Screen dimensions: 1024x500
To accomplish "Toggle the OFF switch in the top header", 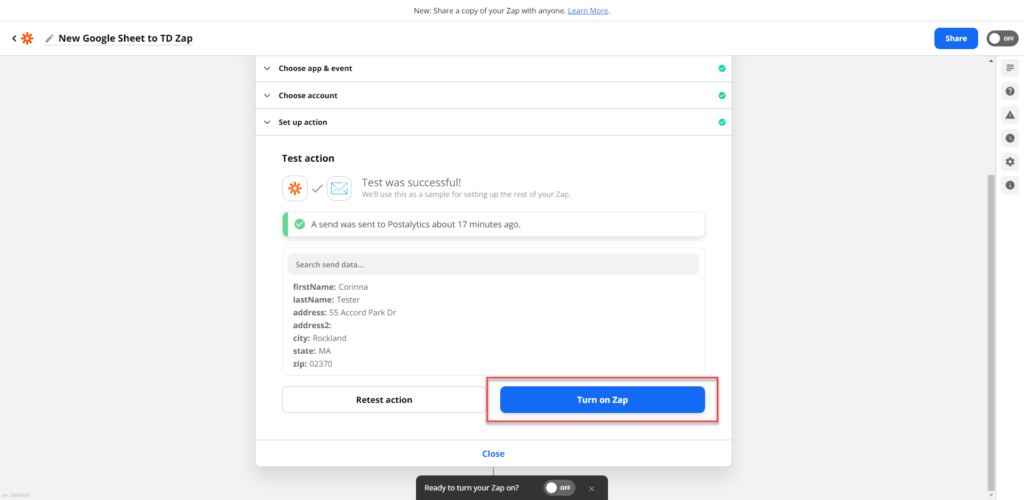I will pyautogui.click(x=1002, y=39).
